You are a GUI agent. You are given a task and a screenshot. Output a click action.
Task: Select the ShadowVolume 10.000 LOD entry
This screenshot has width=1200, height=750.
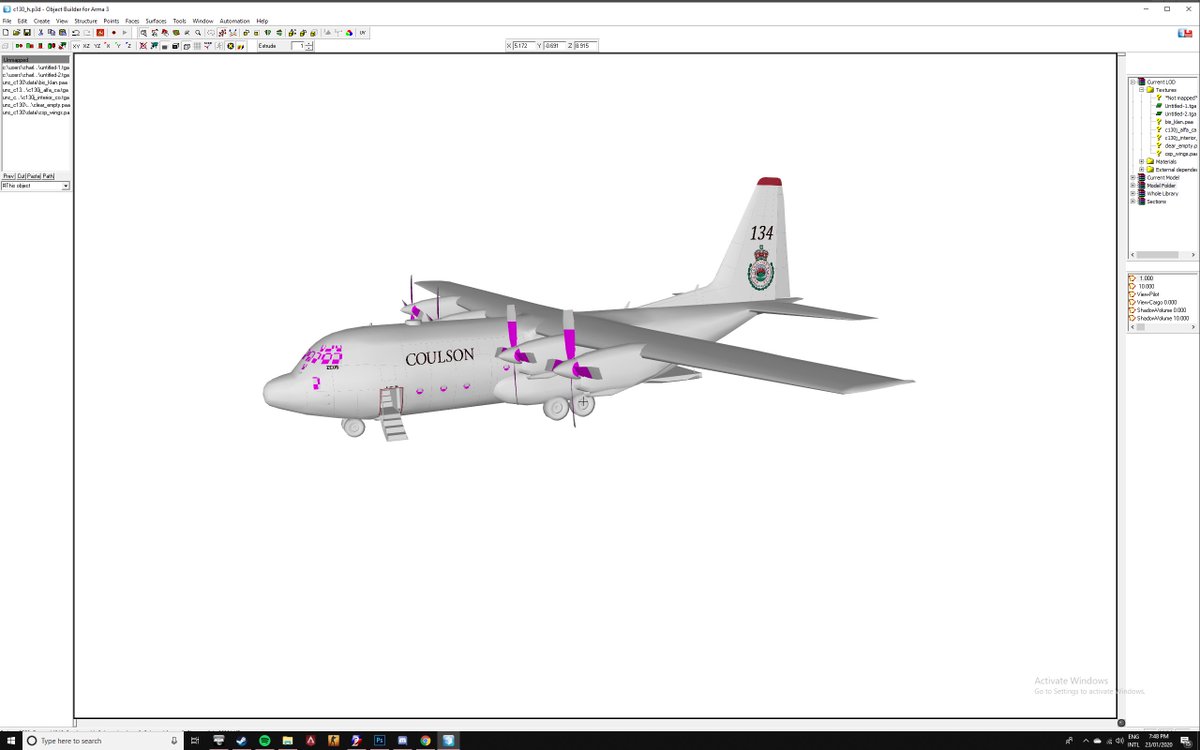click(1161, 318)
